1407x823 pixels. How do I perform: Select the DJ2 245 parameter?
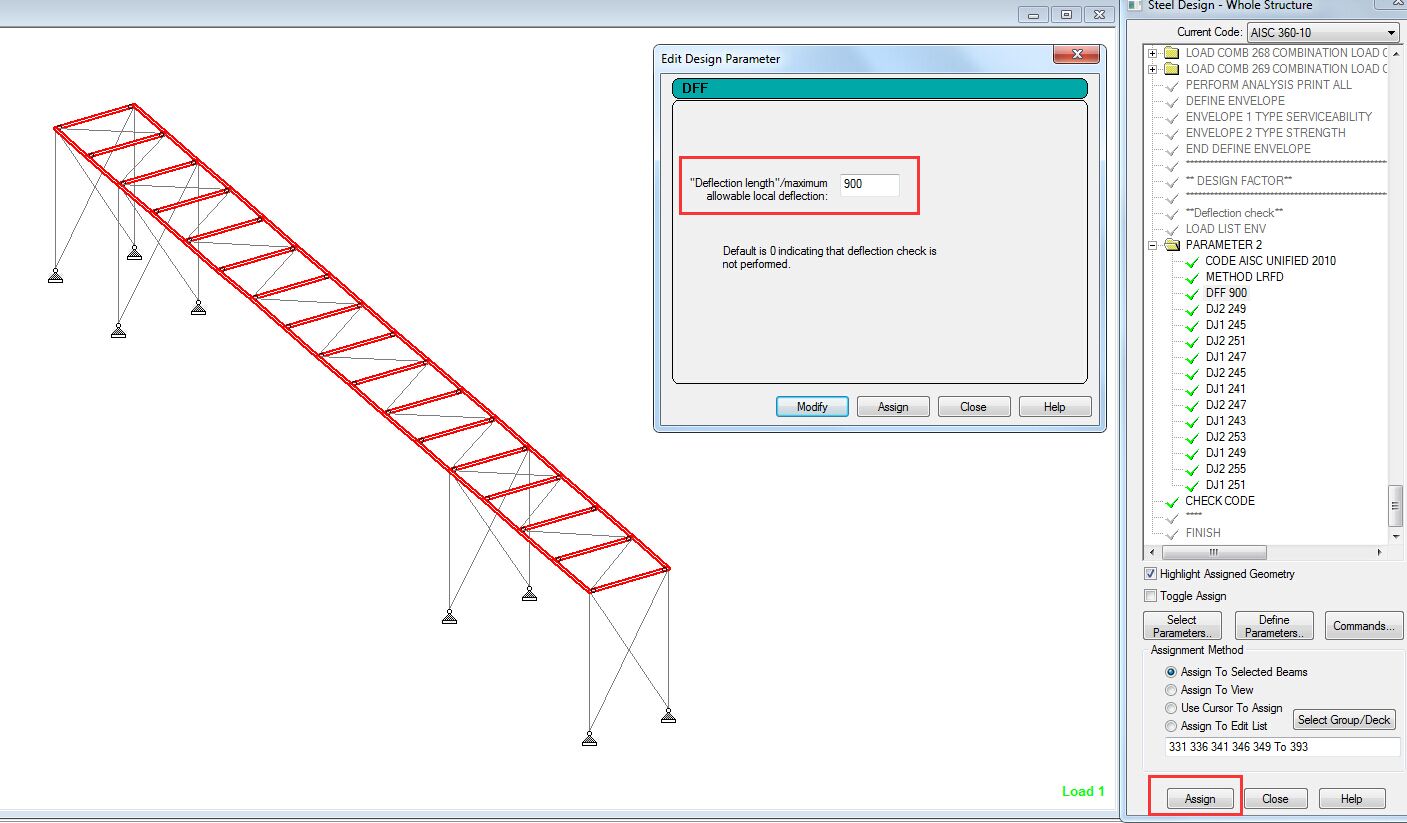(x=1225, y=373)
